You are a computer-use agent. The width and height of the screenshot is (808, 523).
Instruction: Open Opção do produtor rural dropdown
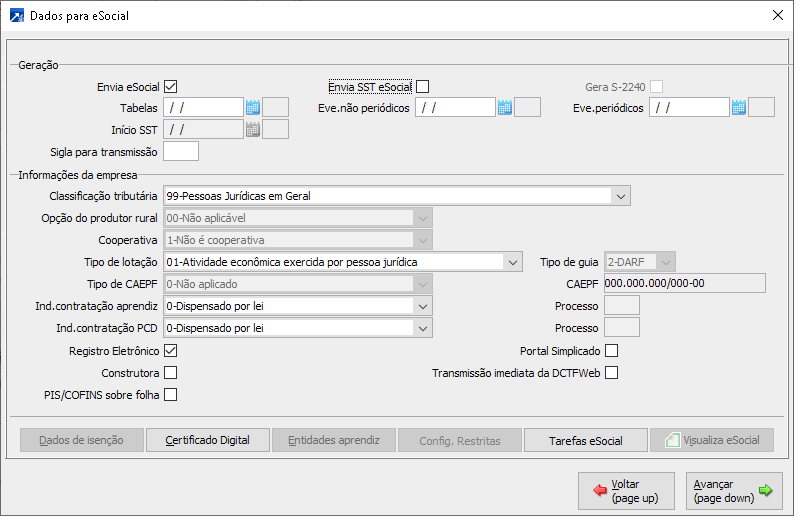click(423, 218)
